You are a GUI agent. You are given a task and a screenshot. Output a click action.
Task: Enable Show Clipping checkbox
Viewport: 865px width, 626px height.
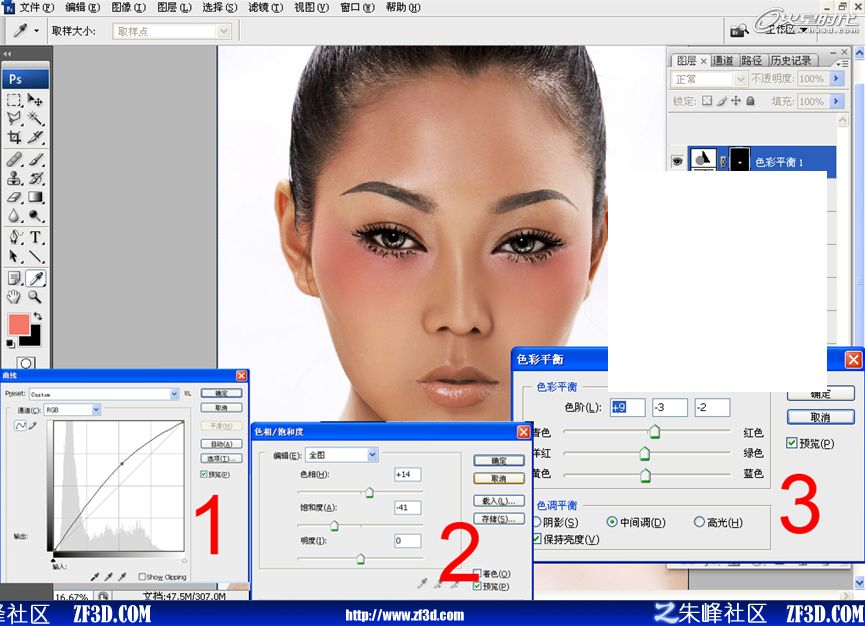click(x=142, y=577)
